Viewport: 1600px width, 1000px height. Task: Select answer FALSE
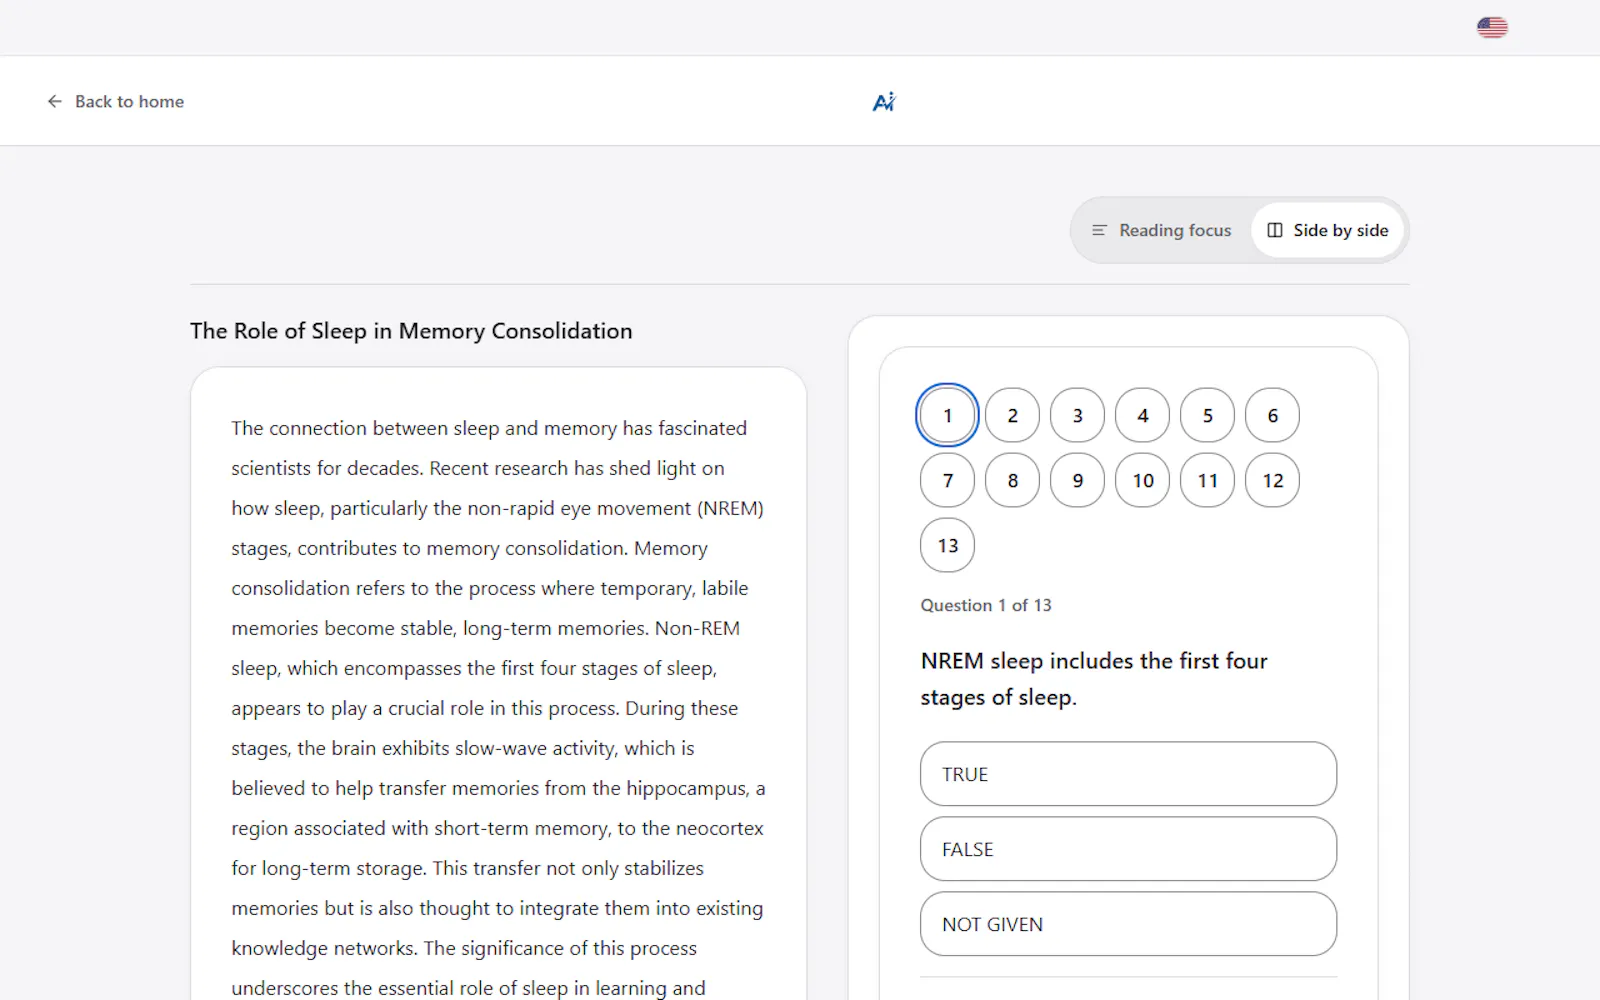[x=1128, y=849]
